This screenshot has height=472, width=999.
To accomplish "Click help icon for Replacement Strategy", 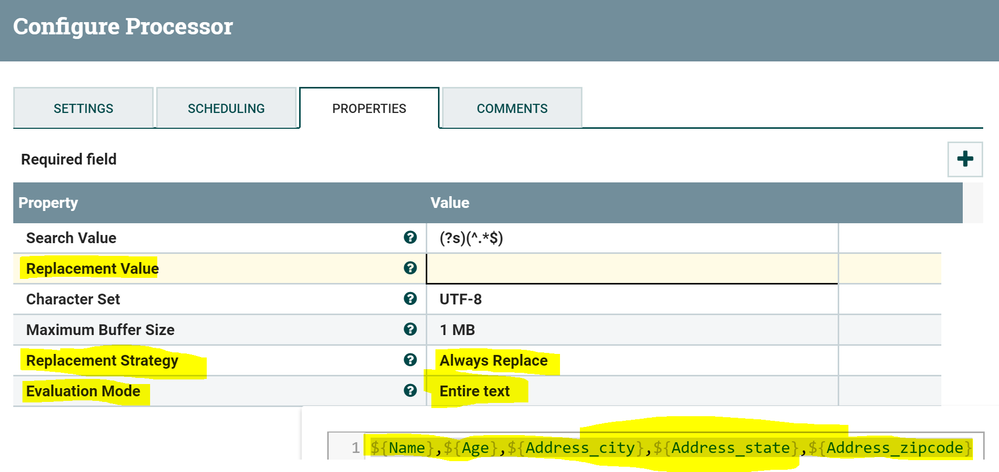I will click(x=410, y=360).
